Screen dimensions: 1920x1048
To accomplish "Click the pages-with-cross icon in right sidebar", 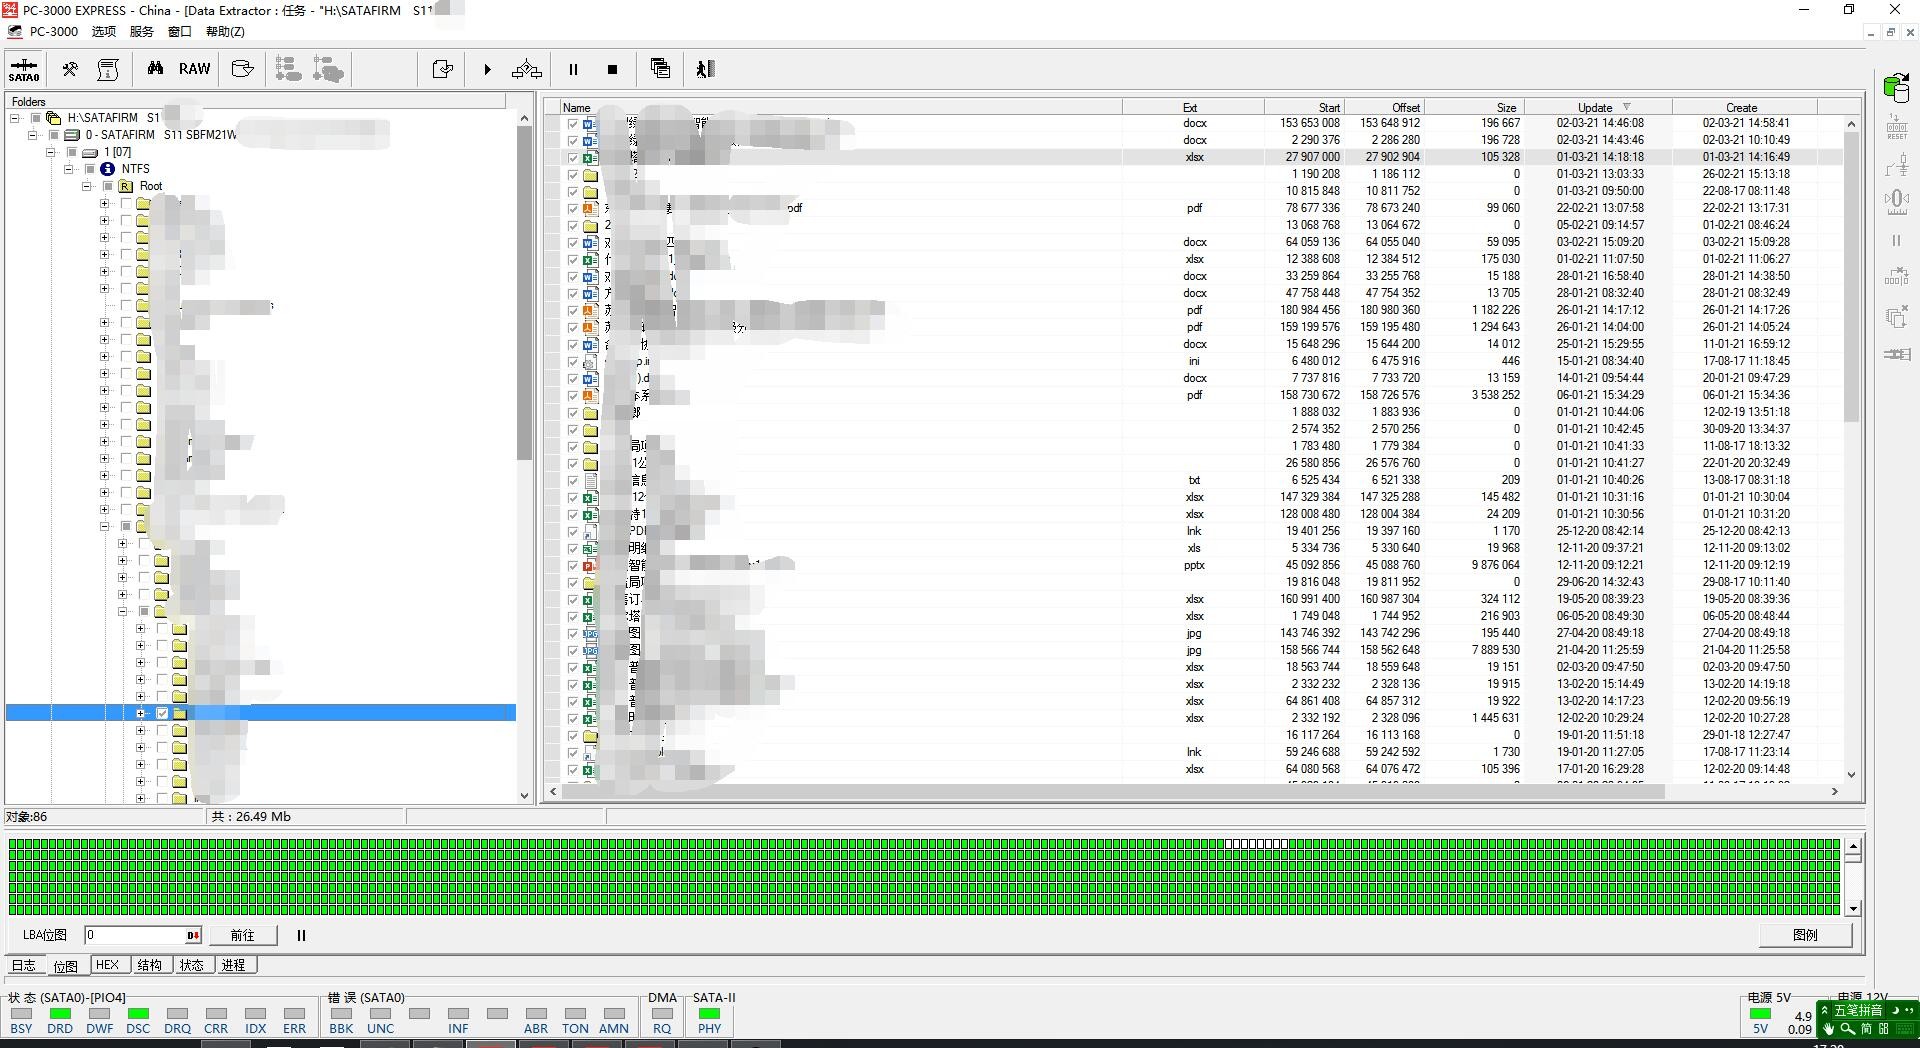I will (1896, 318).
